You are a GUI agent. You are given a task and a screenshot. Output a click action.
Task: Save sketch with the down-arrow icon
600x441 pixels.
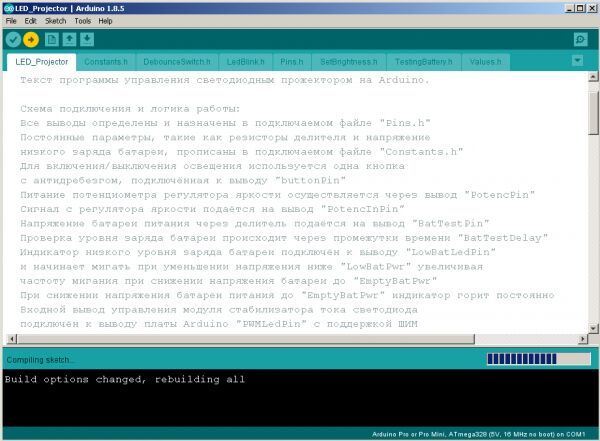pyautogui.click(x=87, y=39)
